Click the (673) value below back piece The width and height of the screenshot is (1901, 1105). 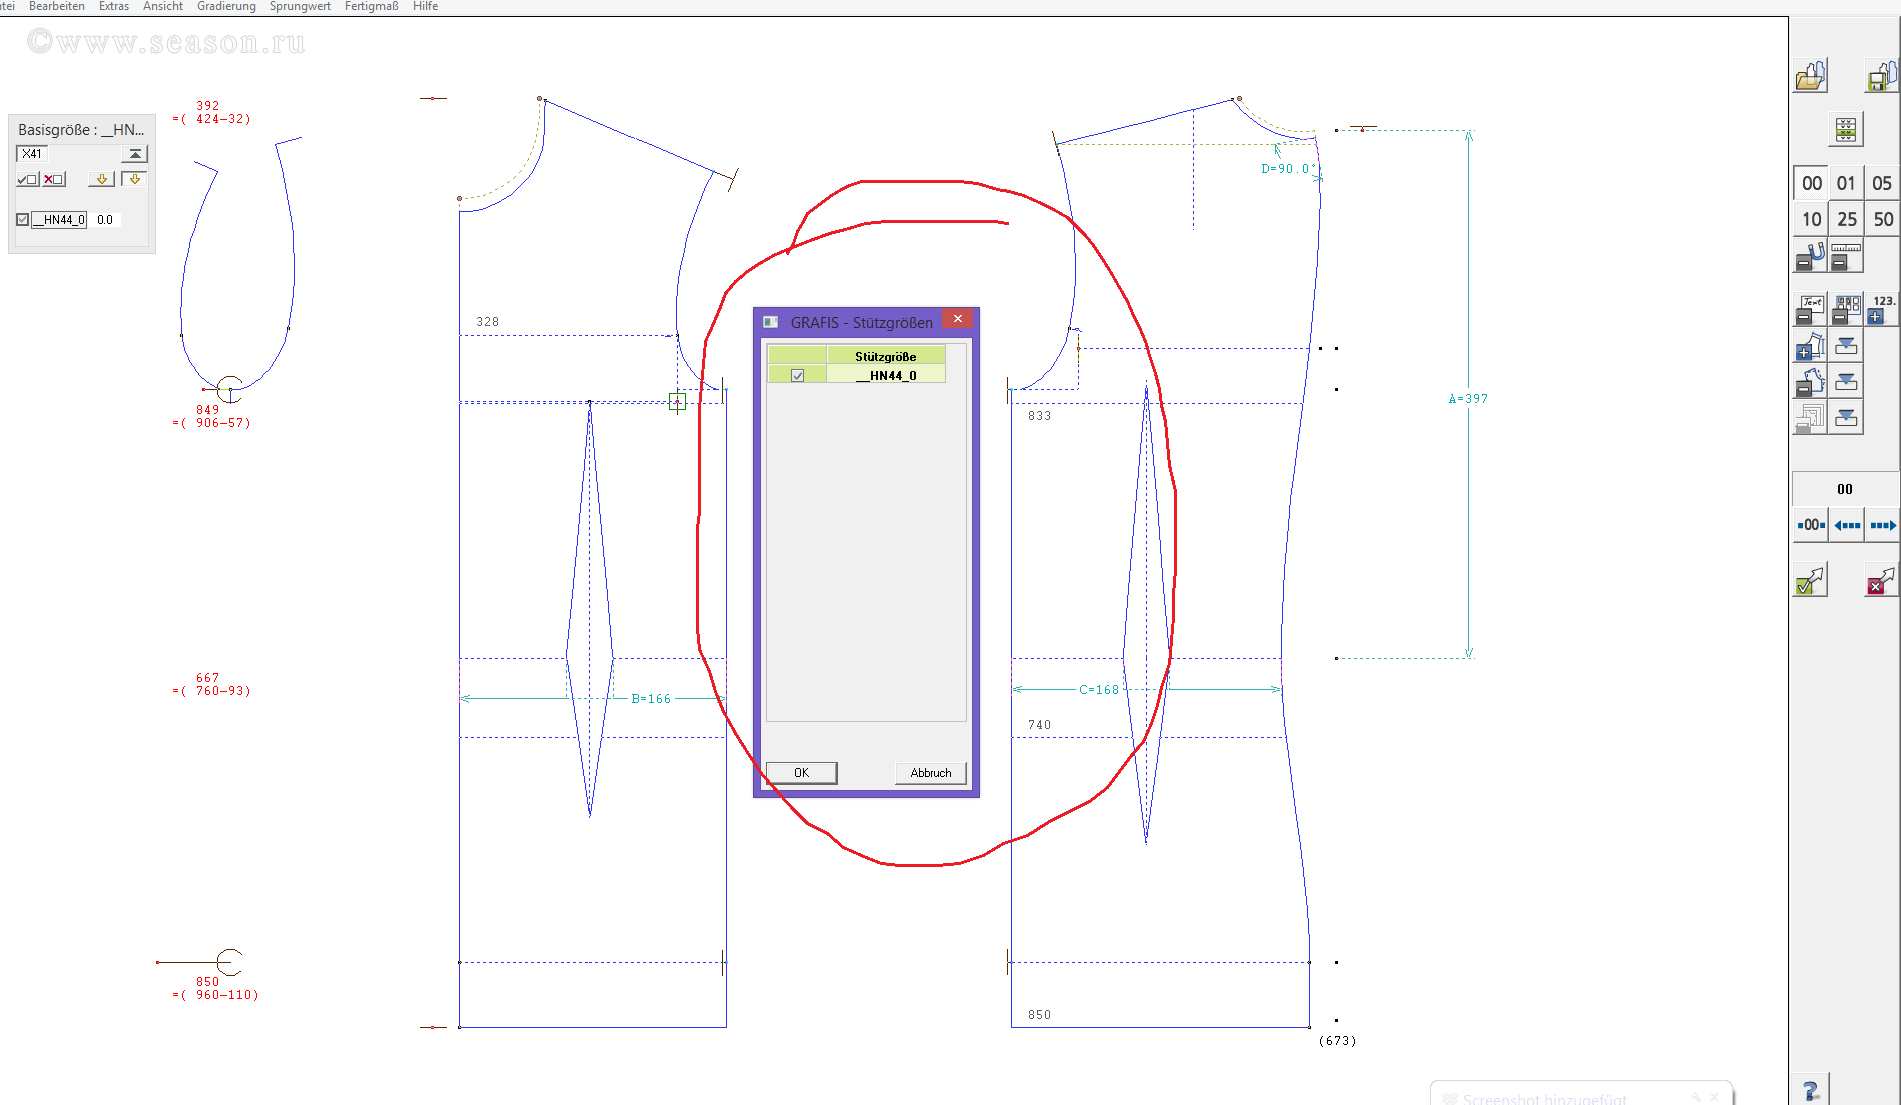click(x=1337, y=1041)
